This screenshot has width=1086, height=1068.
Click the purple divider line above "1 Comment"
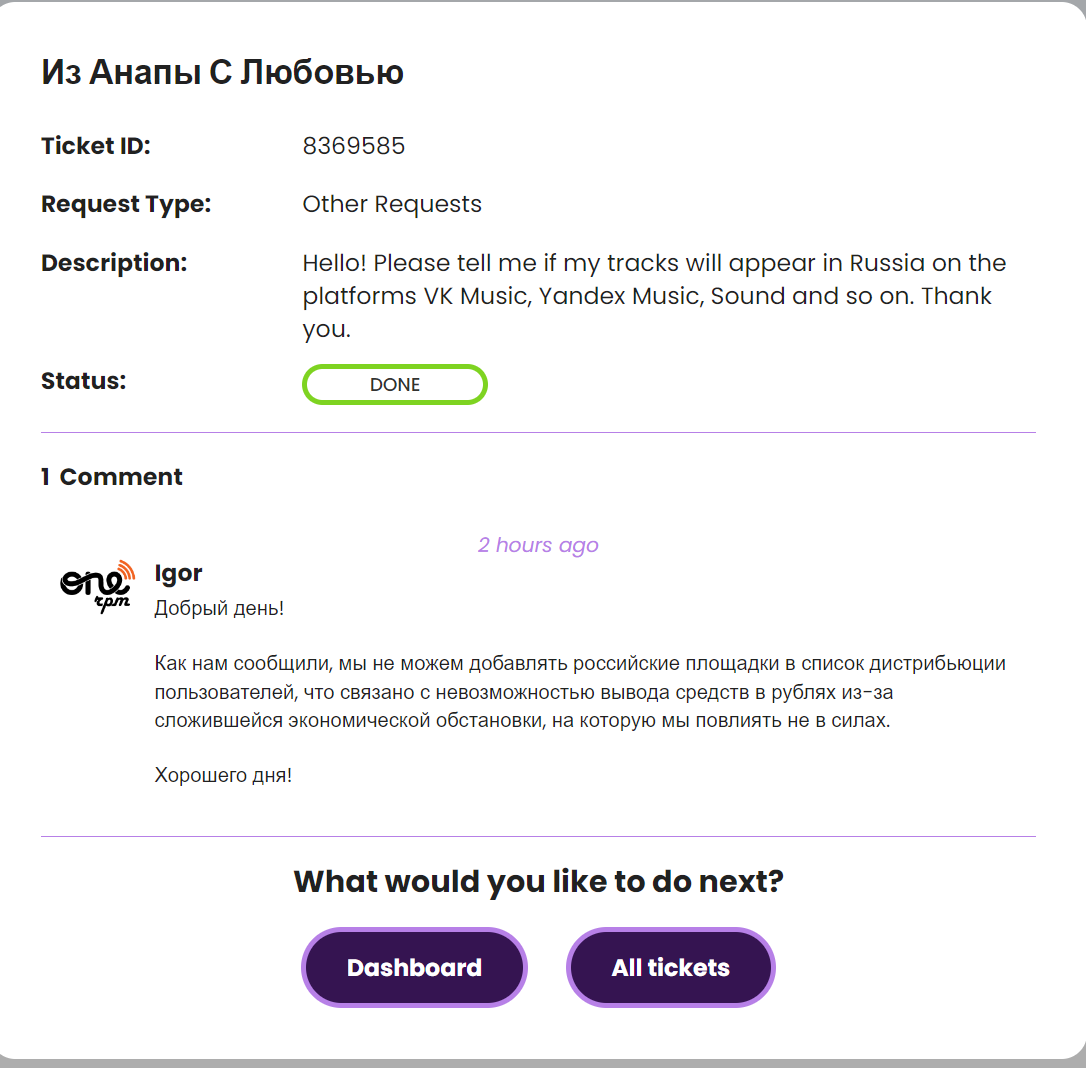coord(538,433)
